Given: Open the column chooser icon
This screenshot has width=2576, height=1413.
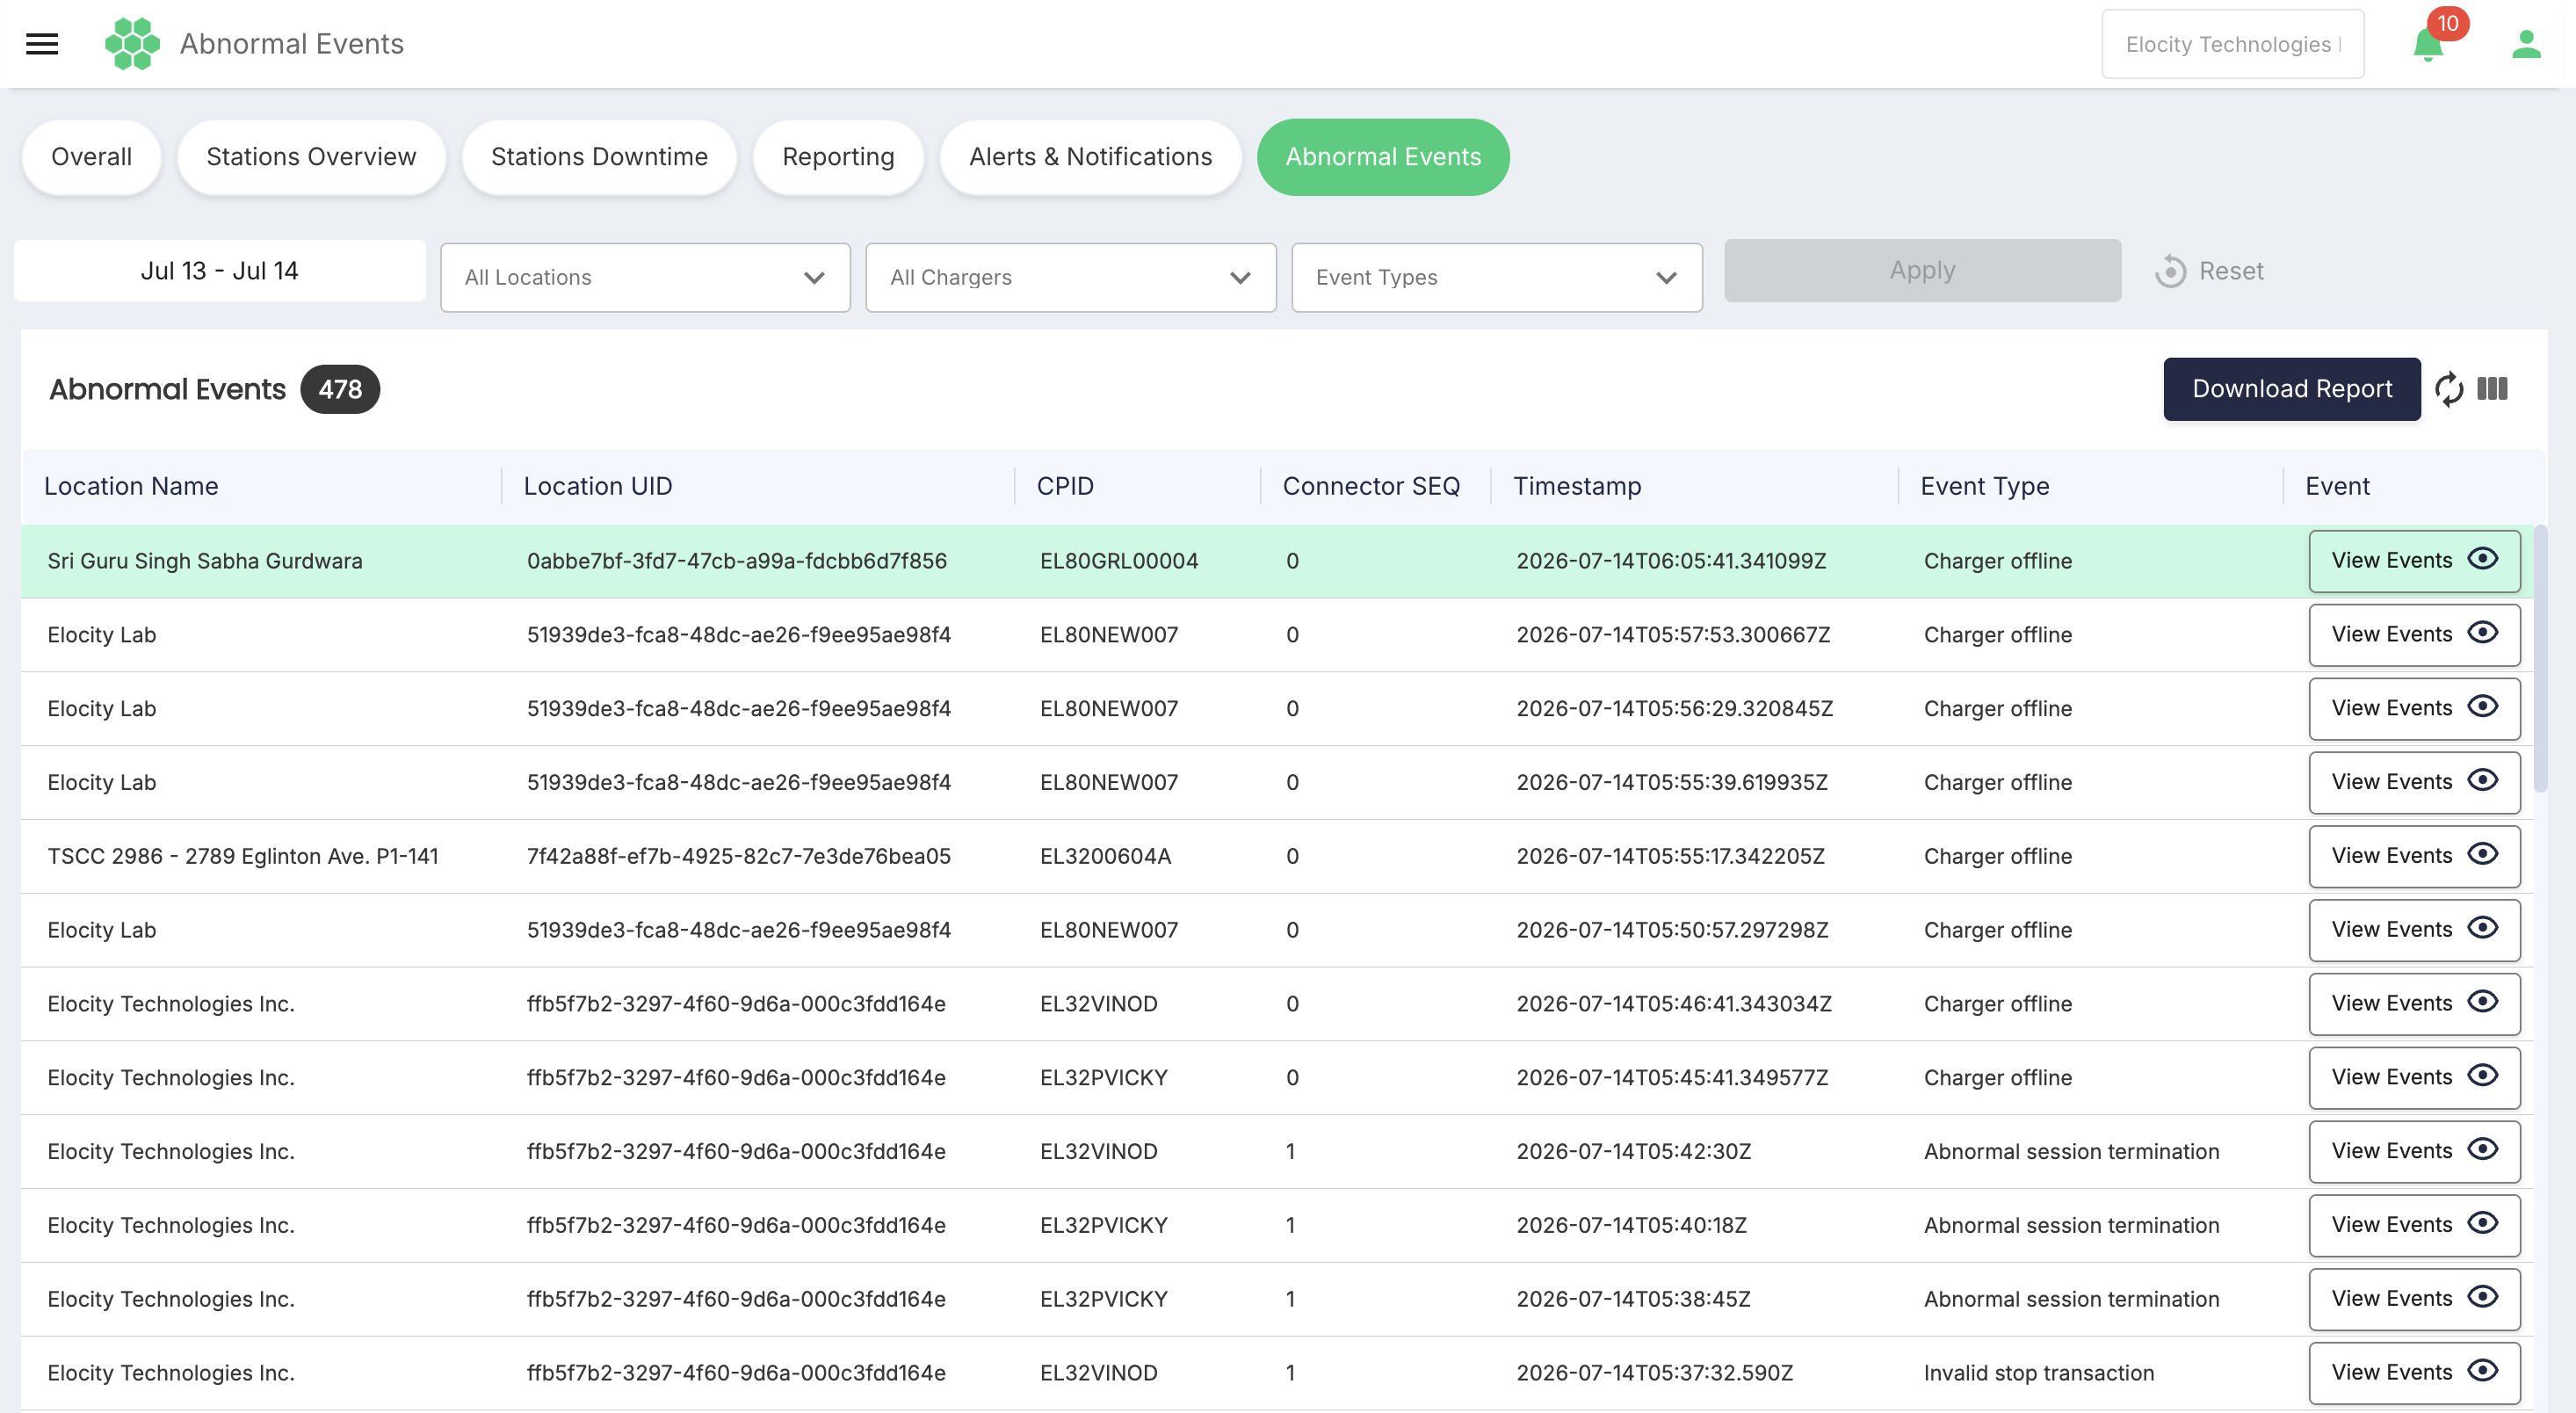Looking at the screenshot, I should pos(2492,389).
